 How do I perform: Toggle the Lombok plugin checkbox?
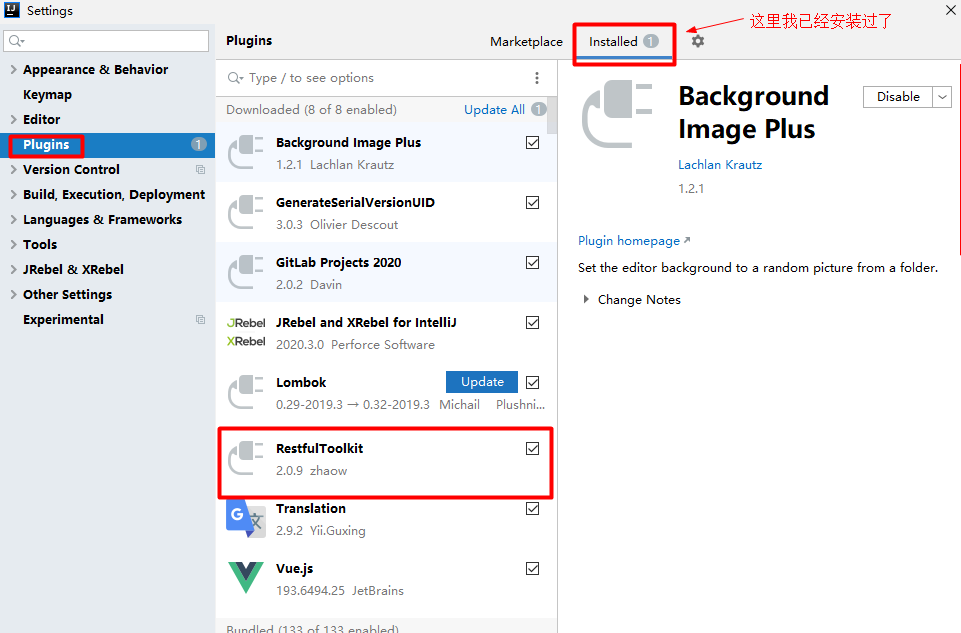click(x=533, y=383)
